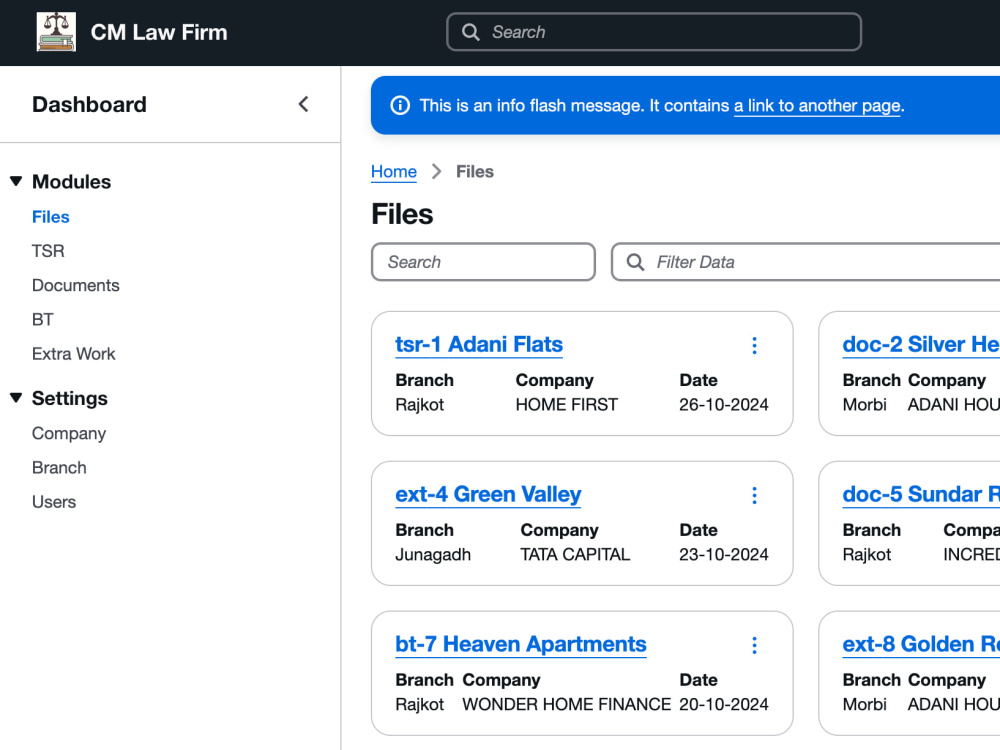Image resolution: width=1000 pixels, height=750 pixels.
Task: Click the HOME FIRST company value
Action: click(566, 405)
